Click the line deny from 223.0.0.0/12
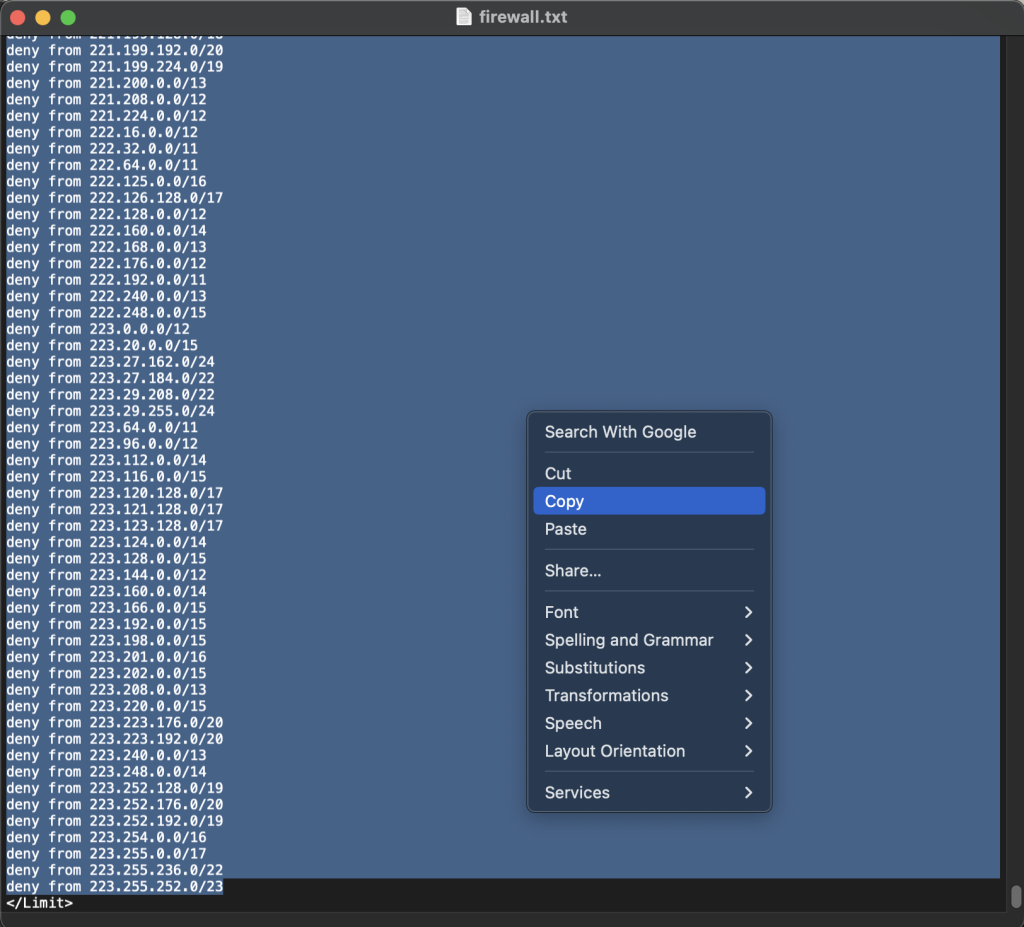 point(98,329)
